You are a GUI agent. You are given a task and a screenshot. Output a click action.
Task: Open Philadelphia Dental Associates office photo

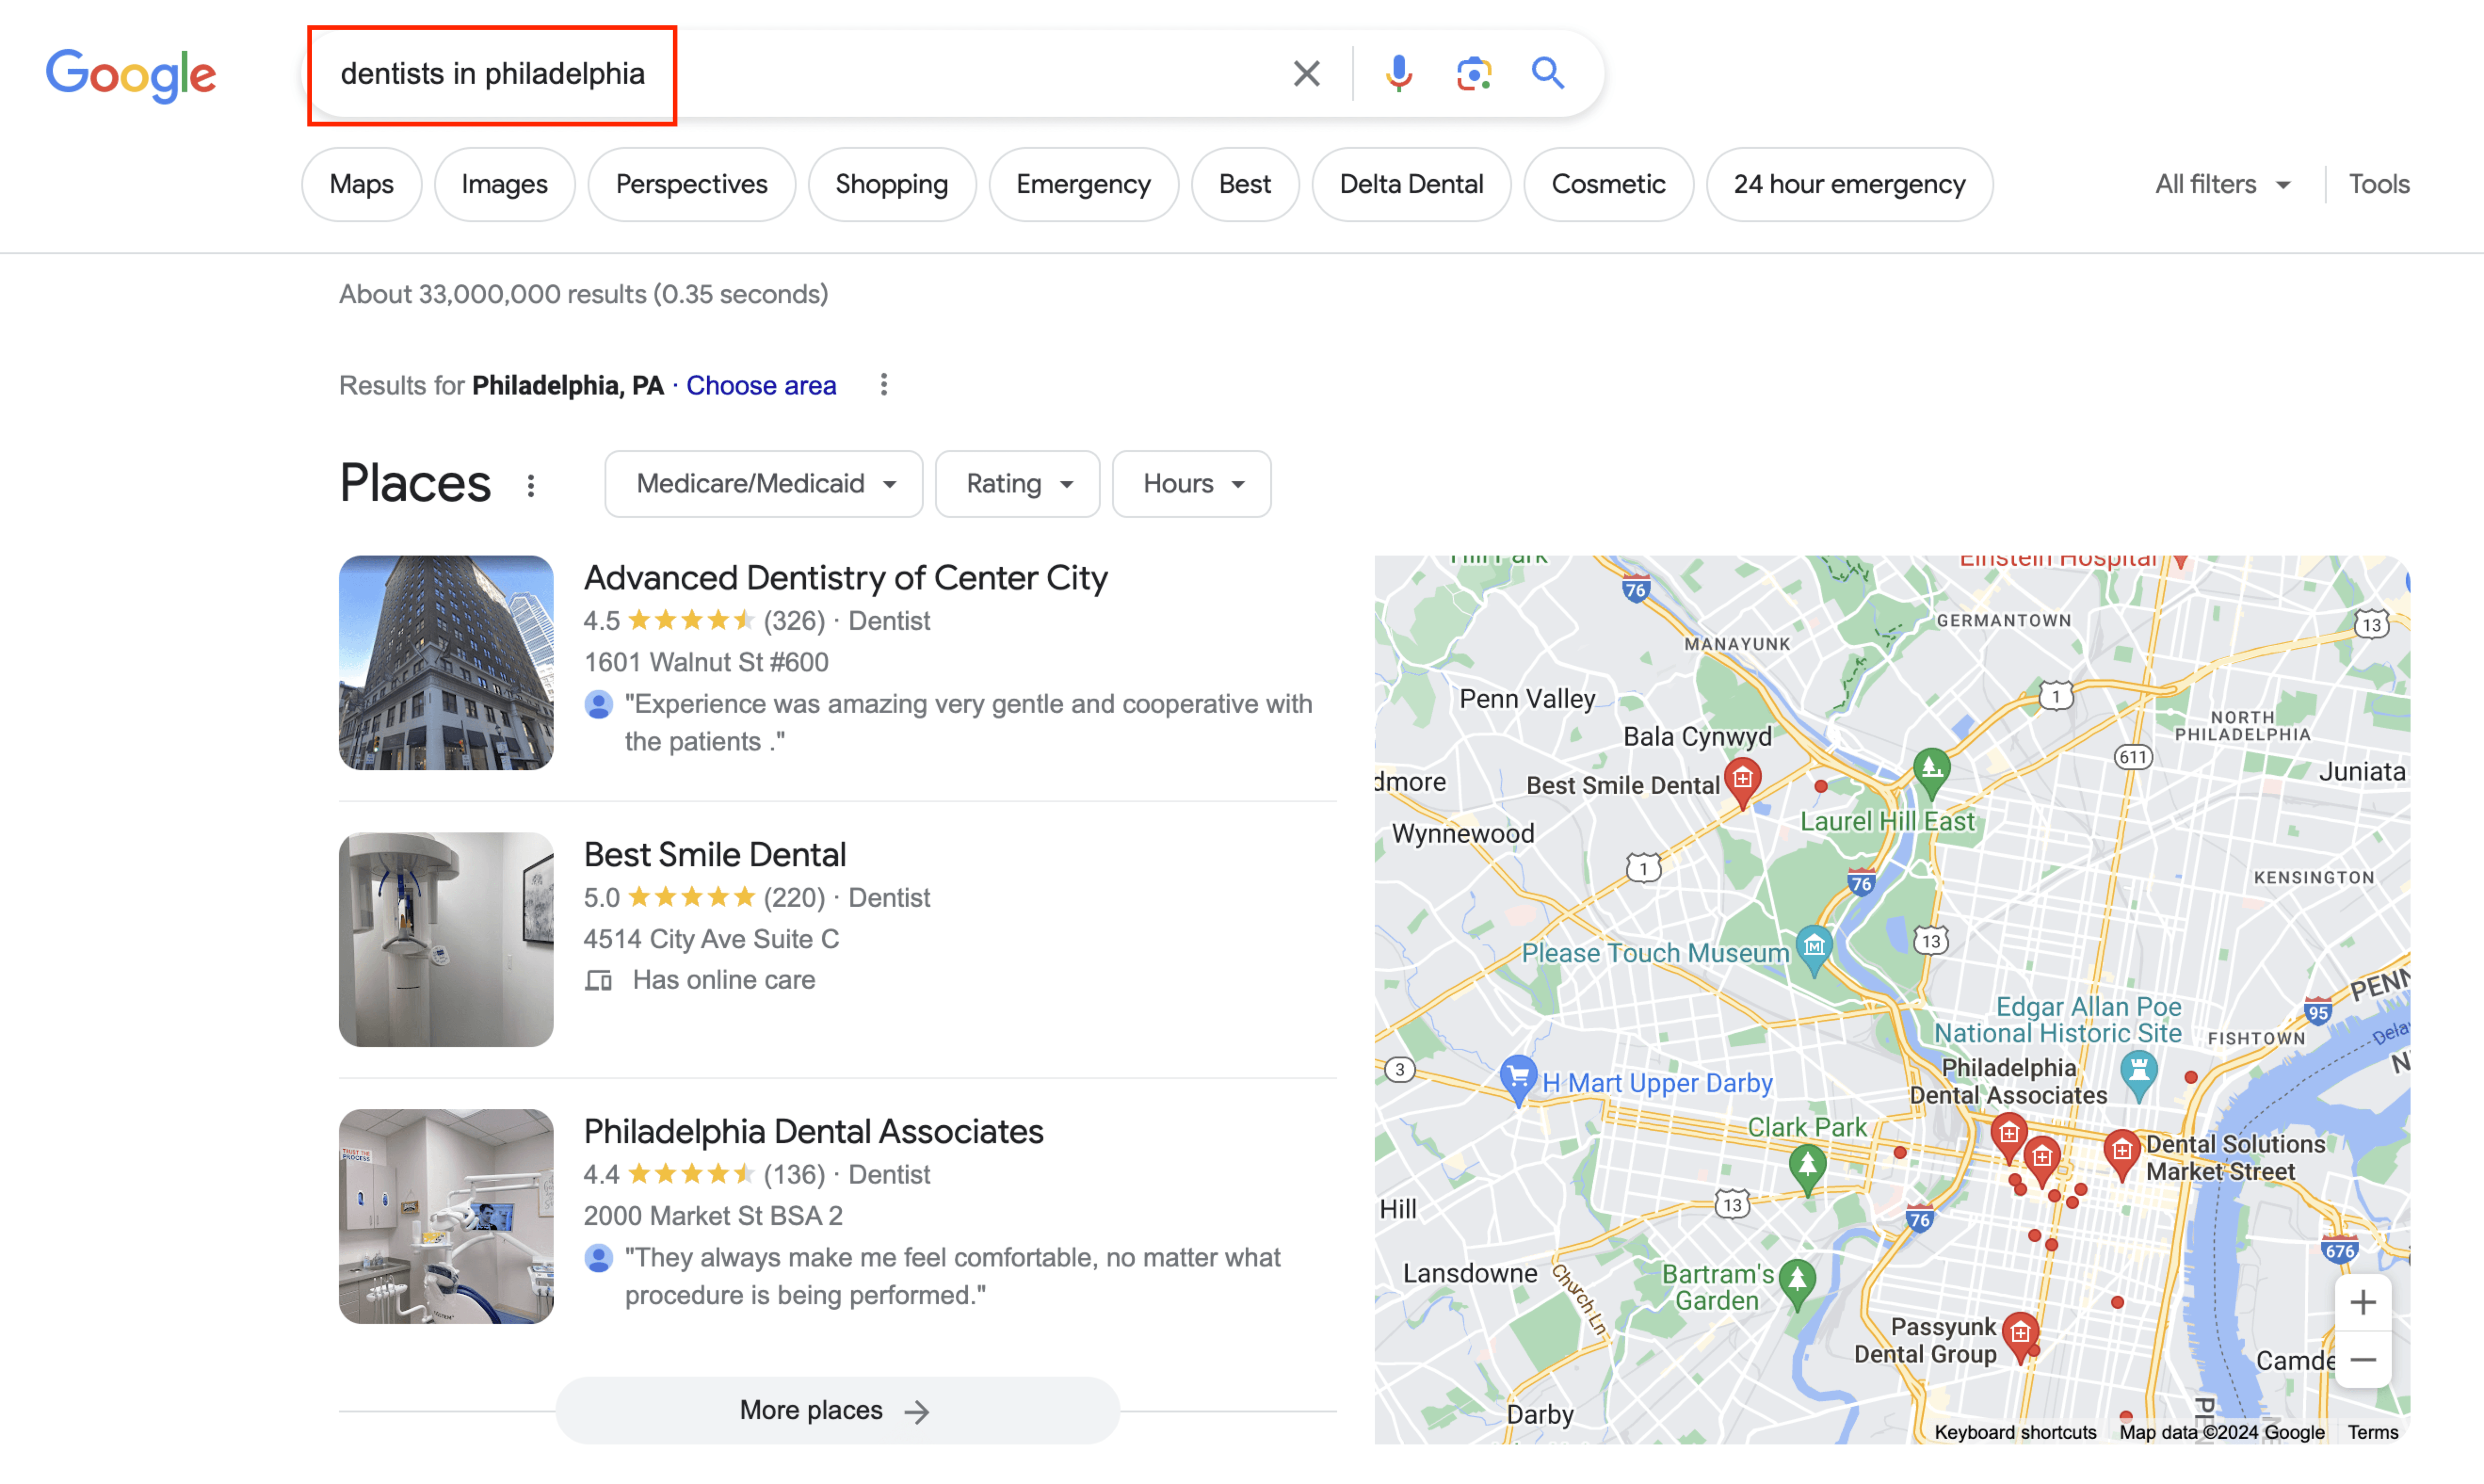click(x=446, y=1217)
